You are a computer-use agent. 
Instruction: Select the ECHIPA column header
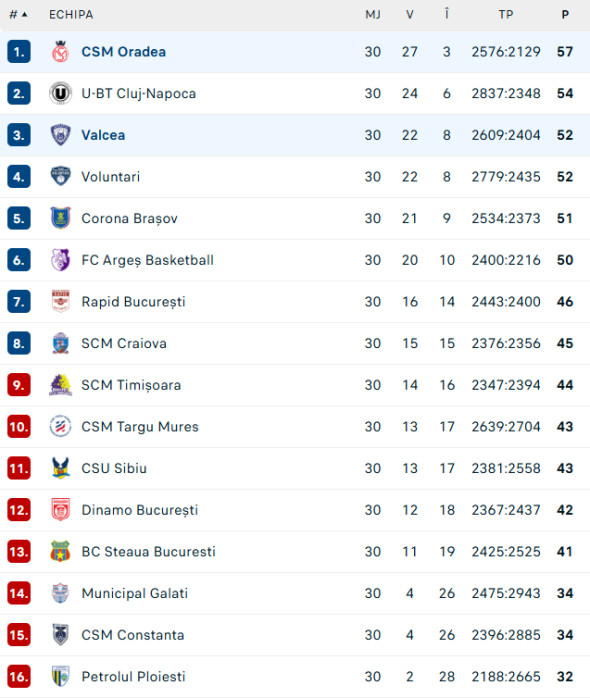[x=71, y=15]
